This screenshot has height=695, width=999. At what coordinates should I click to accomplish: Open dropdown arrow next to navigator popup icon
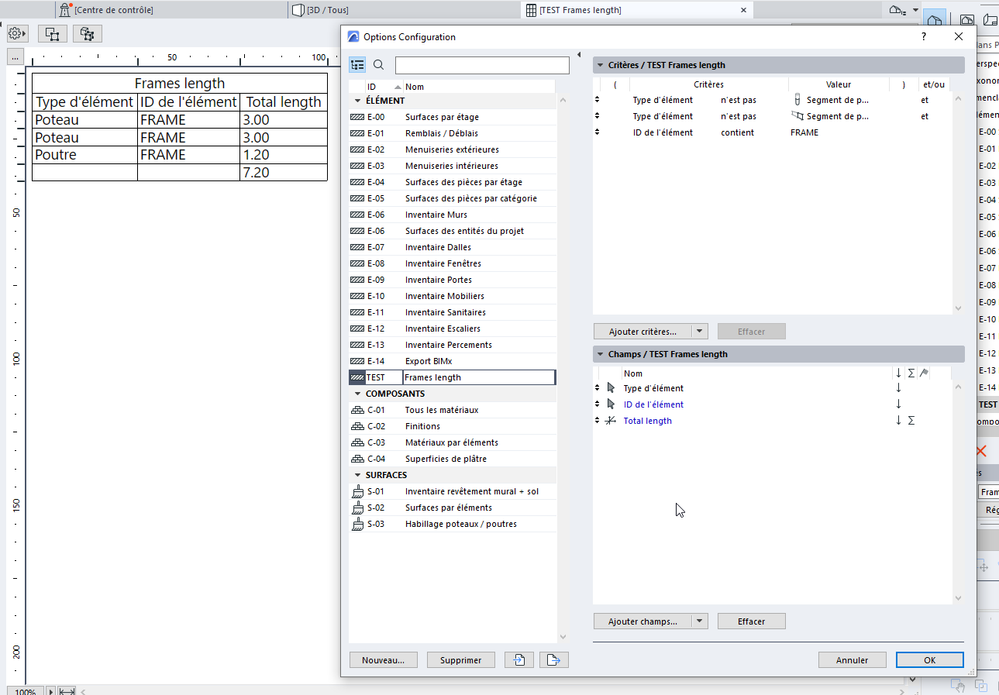[x=916, y=10]
